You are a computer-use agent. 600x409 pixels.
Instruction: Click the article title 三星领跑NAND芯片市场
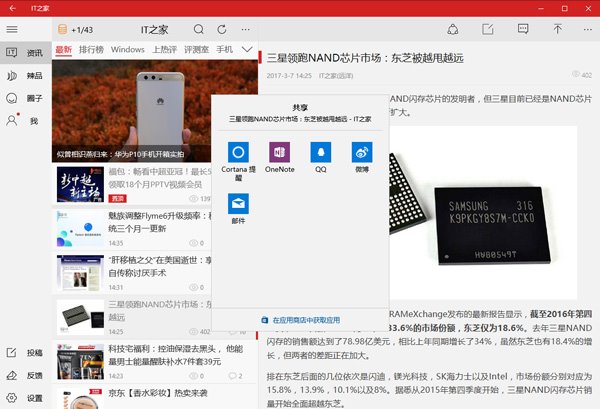365,58
